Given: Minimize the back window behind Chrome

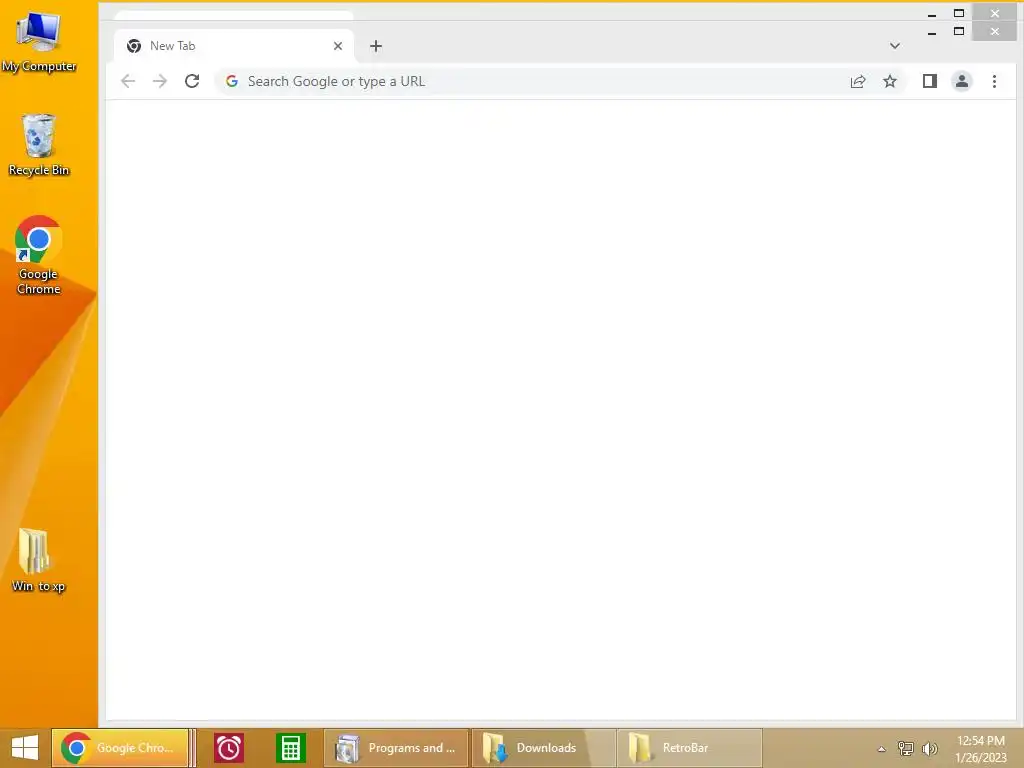Looking at the screenshot, I should (x=932, y=14).
